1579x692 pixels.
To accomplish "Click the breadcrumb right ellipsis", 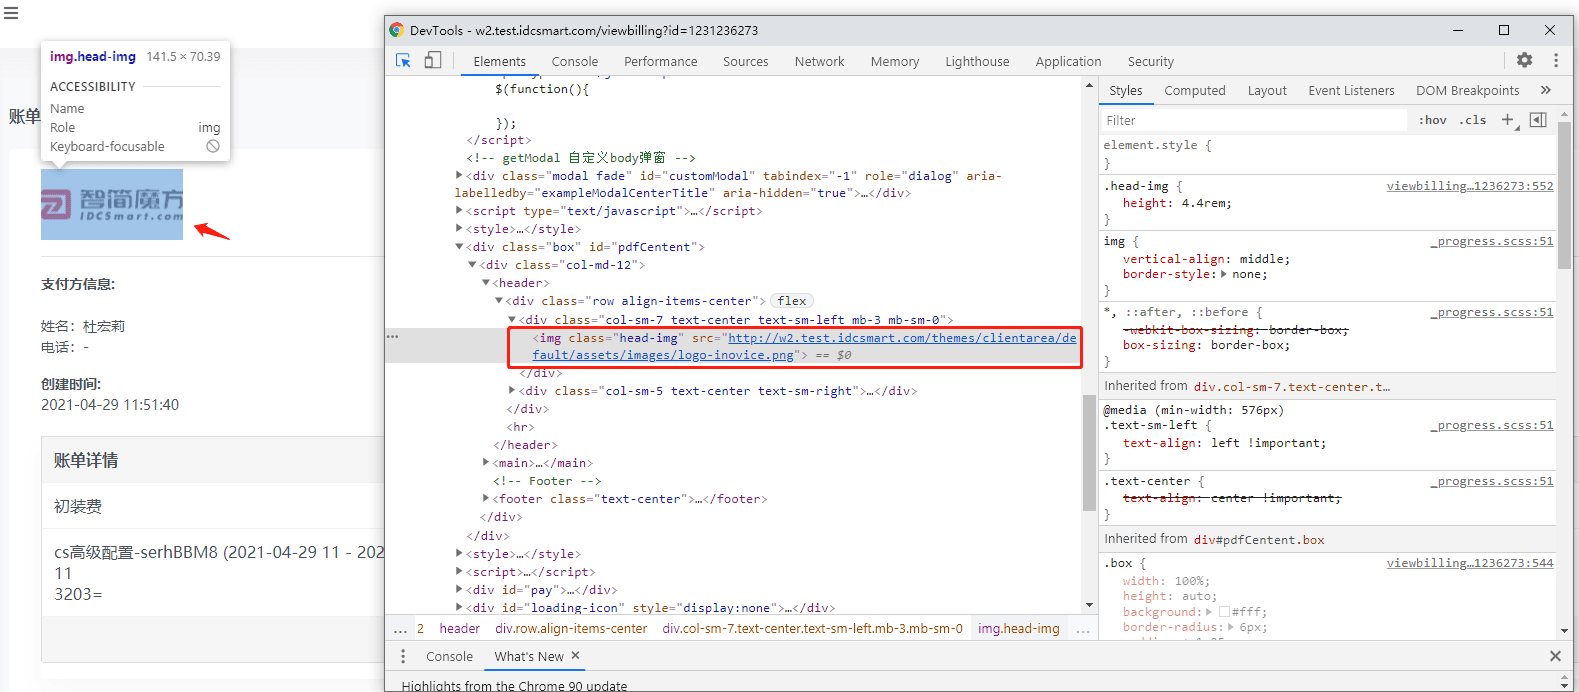I will point(1082,629).
